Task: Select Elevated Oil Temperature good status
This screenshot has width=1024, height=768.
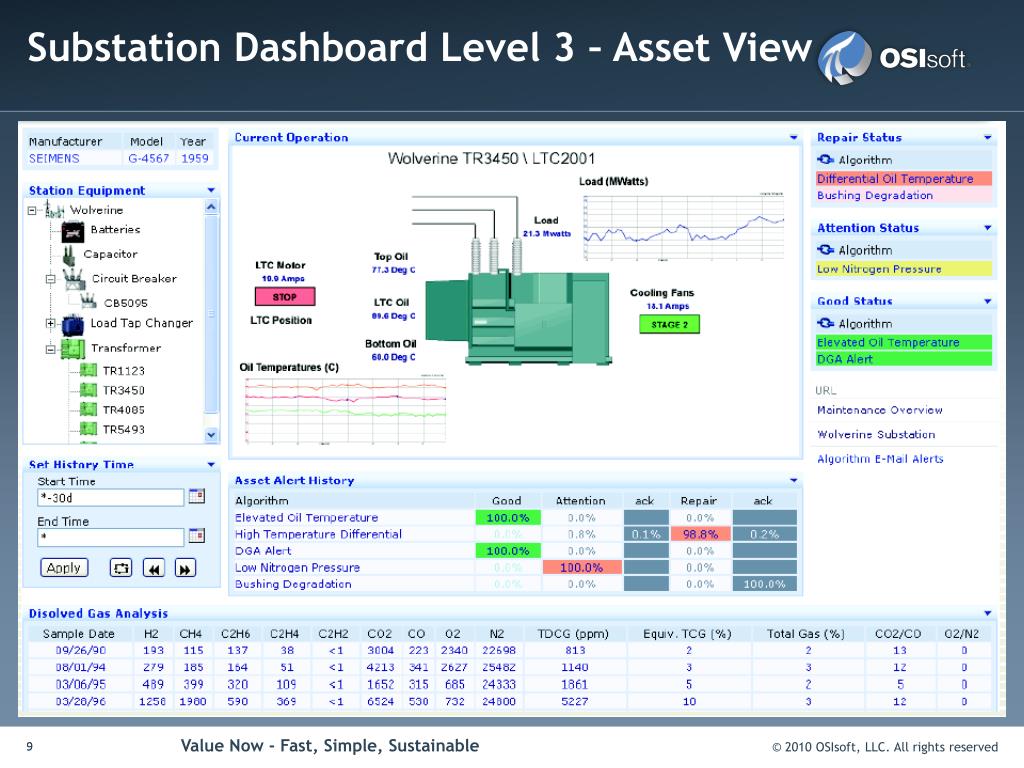Action: pos(904,342)
